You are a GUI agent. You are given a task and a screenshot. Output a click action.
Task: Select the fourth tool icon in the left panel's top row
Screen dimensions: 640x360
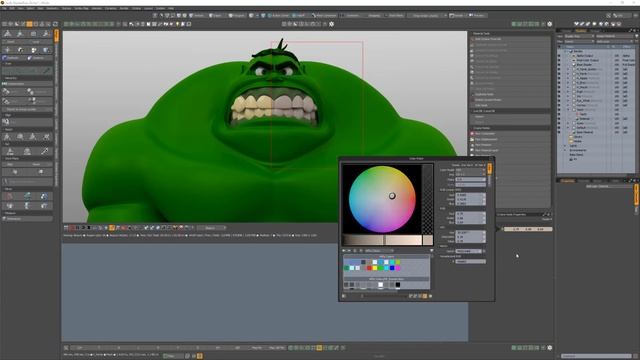[46, 33]
